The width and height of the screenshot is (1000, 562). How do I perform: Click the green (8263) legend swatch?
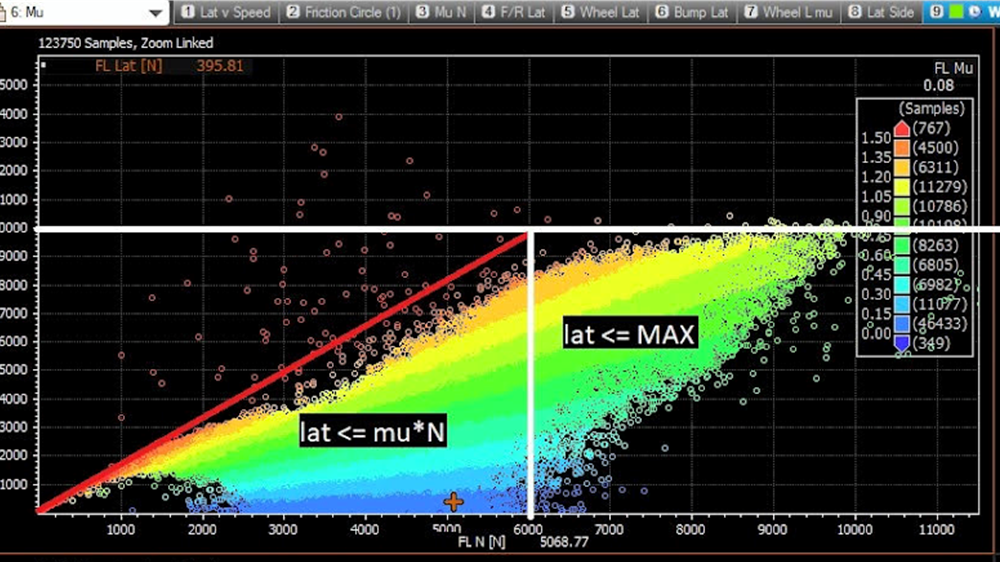[x=901, y=246]
